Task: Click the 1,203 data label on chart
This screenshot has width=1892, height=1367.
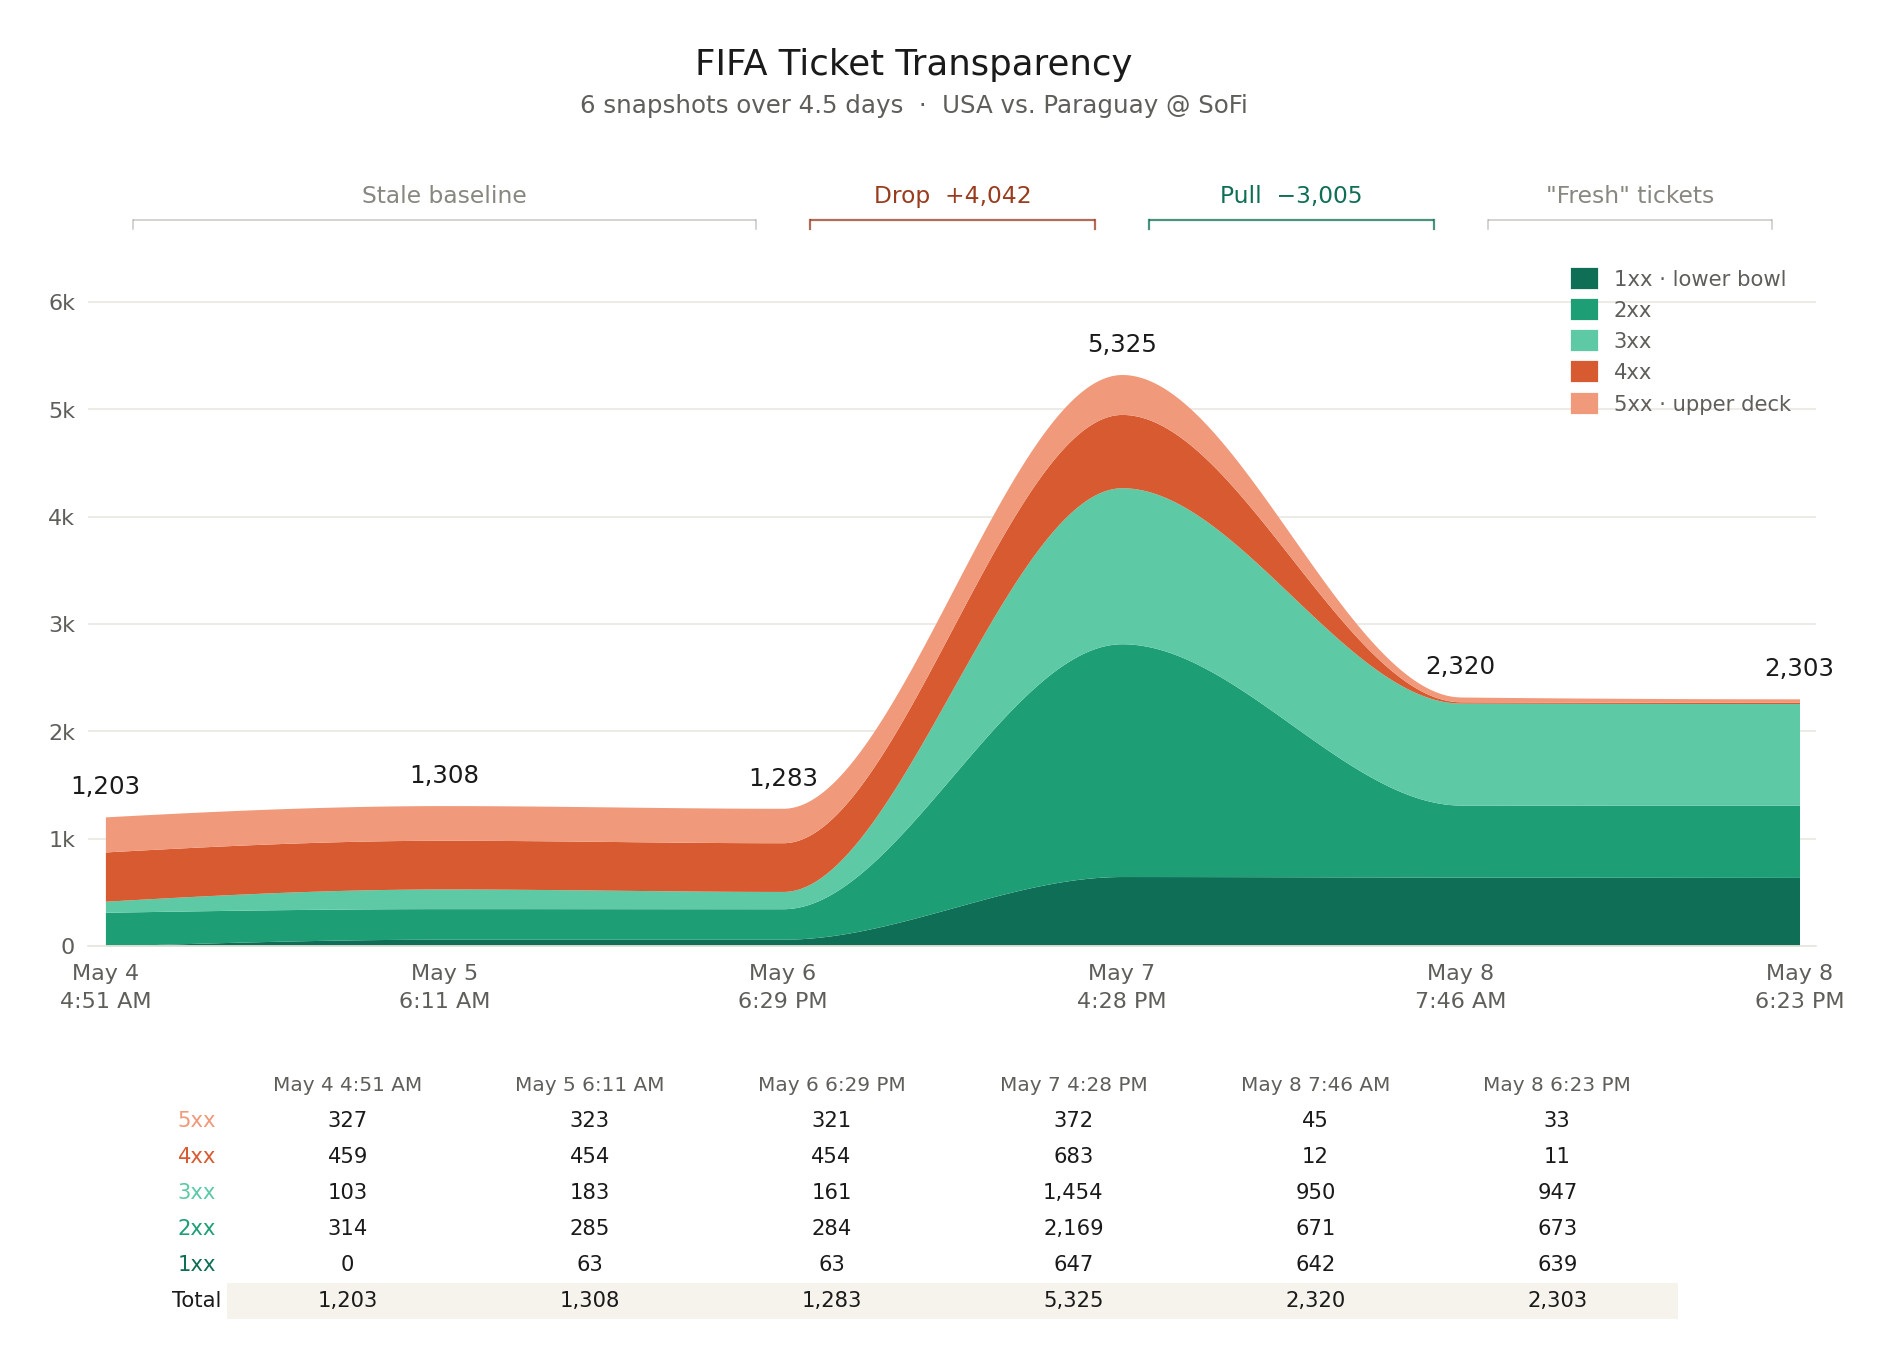Action: (105, 786)
